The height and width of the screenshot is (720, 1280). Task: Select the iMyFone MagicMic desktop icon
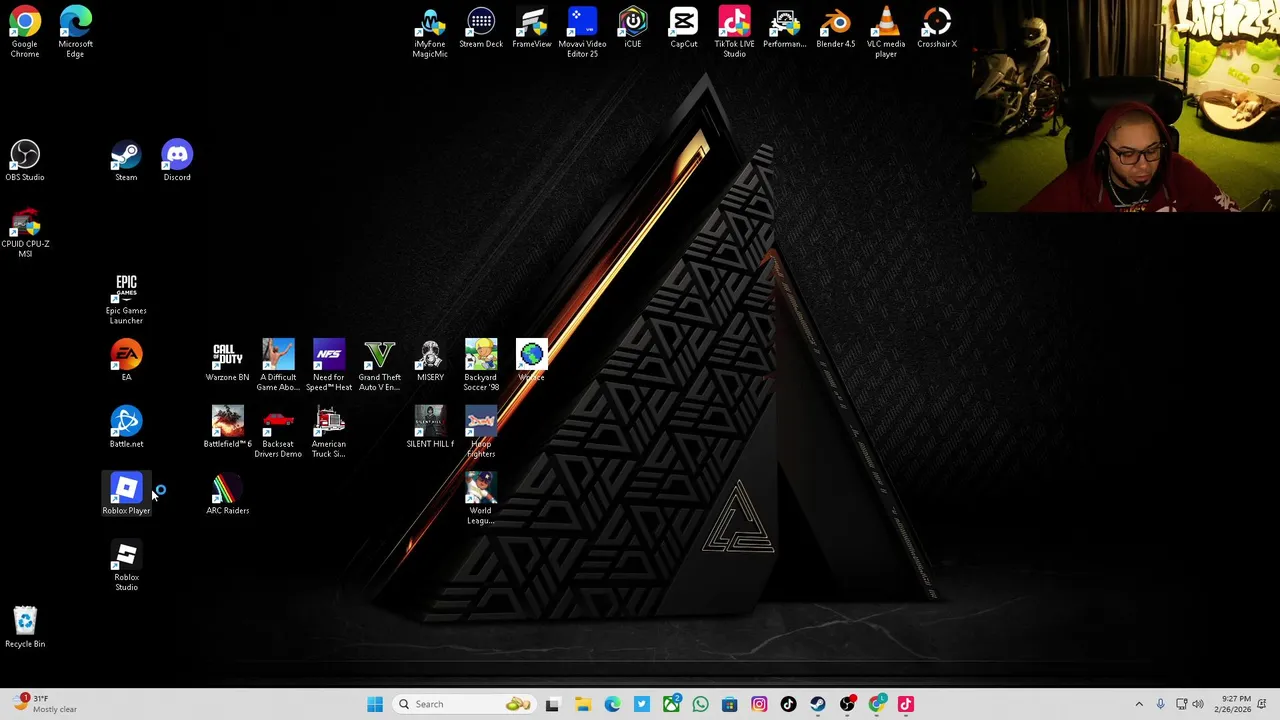point(430,32)
